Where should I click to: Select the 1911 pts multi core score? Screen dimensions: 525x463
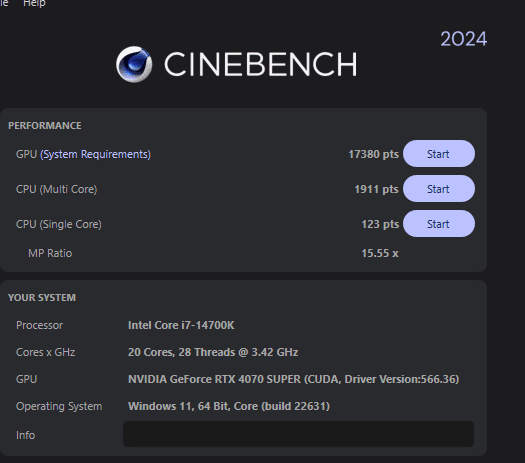click(x=376, y=189)
